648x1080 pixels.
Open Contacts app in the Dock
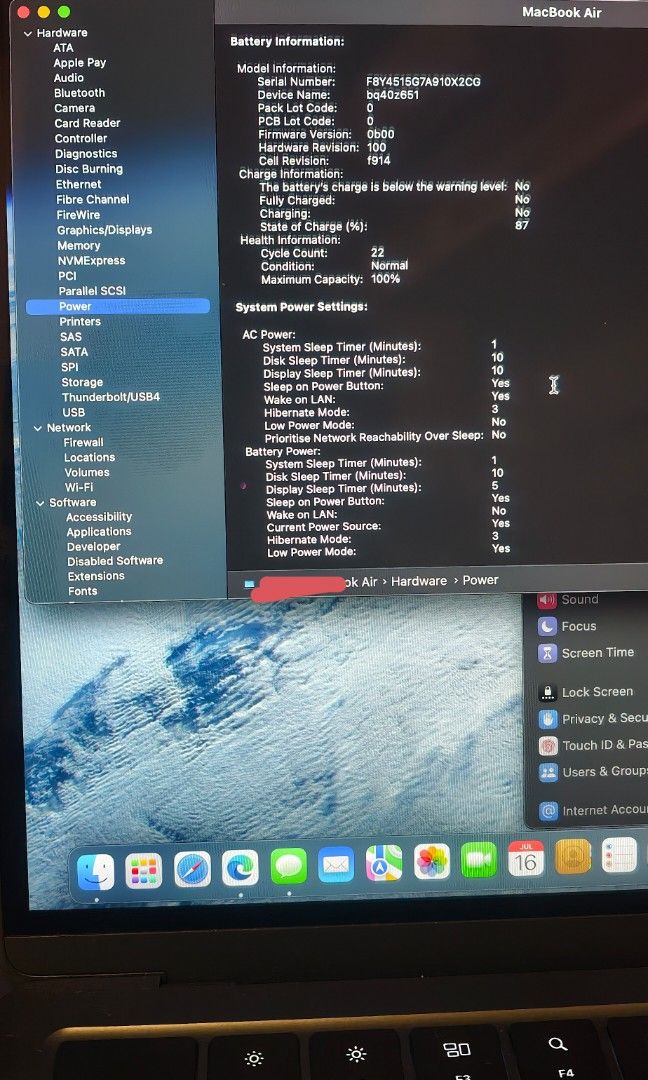pos(573,856)
